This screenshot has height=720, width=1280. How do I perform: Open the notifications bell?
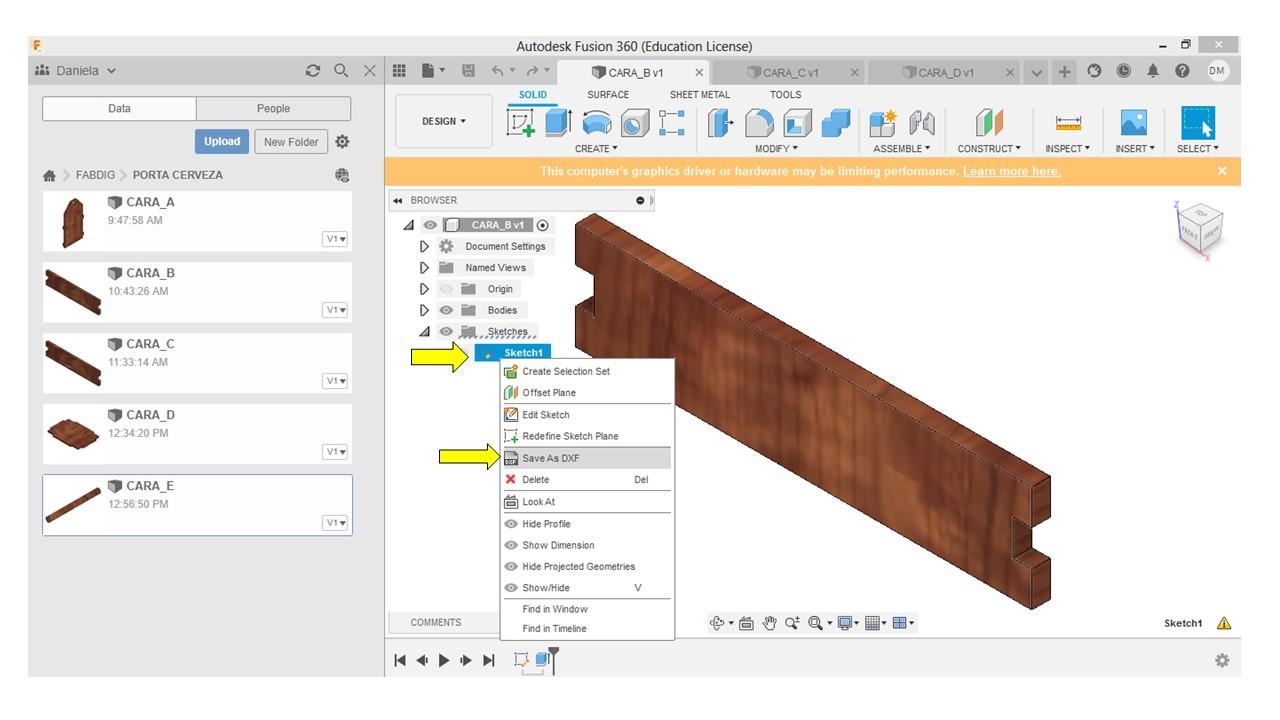(x=1153, y=71)
